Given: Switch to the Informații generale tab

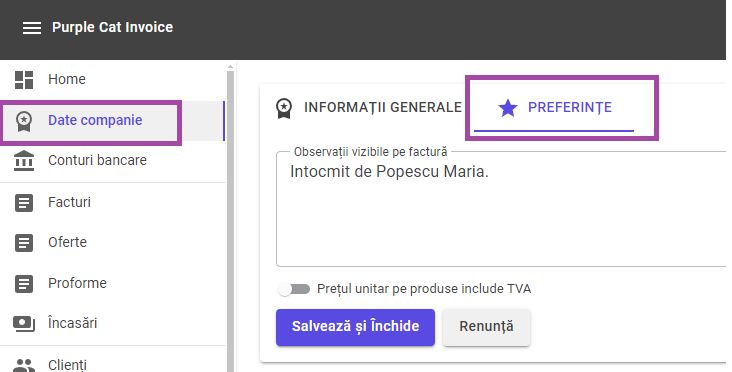Looking at the screenshot, I should pos(369,107).
